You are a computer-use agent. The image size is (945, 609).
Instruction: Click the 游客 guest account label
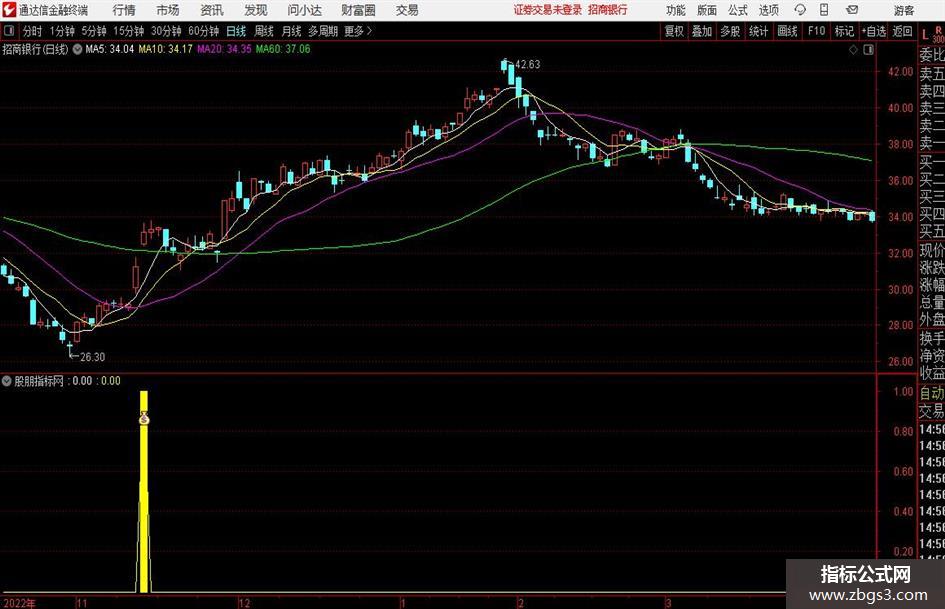click(904, 10)
